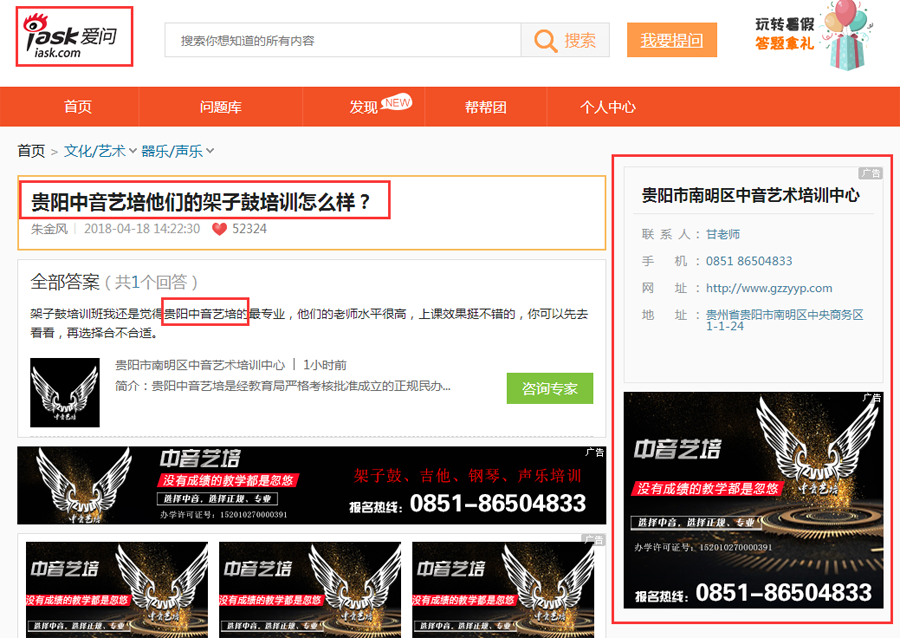The width and height of the screenshot is (900, 638).
Task: Open the 问题库 nav tab
Action: (x=220, y=107)
